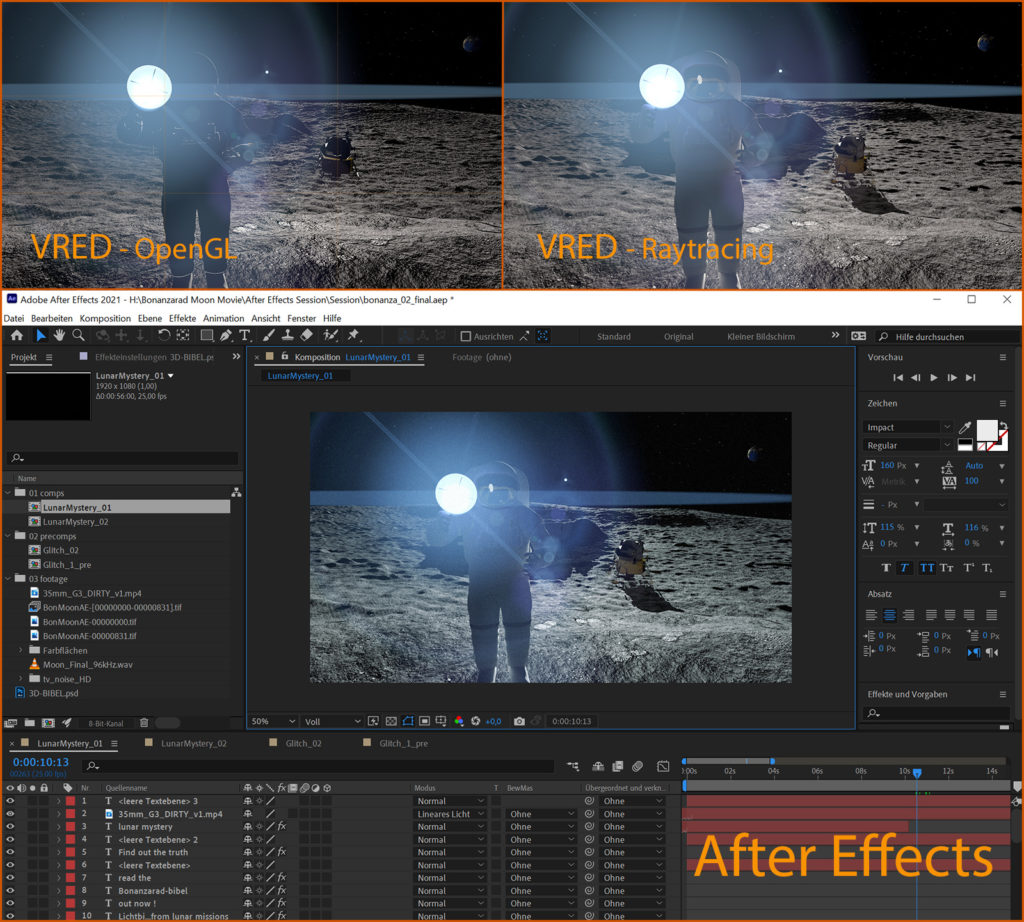Left-align text in Absatz panel
The width and height of the screenshot is (1024, 922).
point(871,615)
